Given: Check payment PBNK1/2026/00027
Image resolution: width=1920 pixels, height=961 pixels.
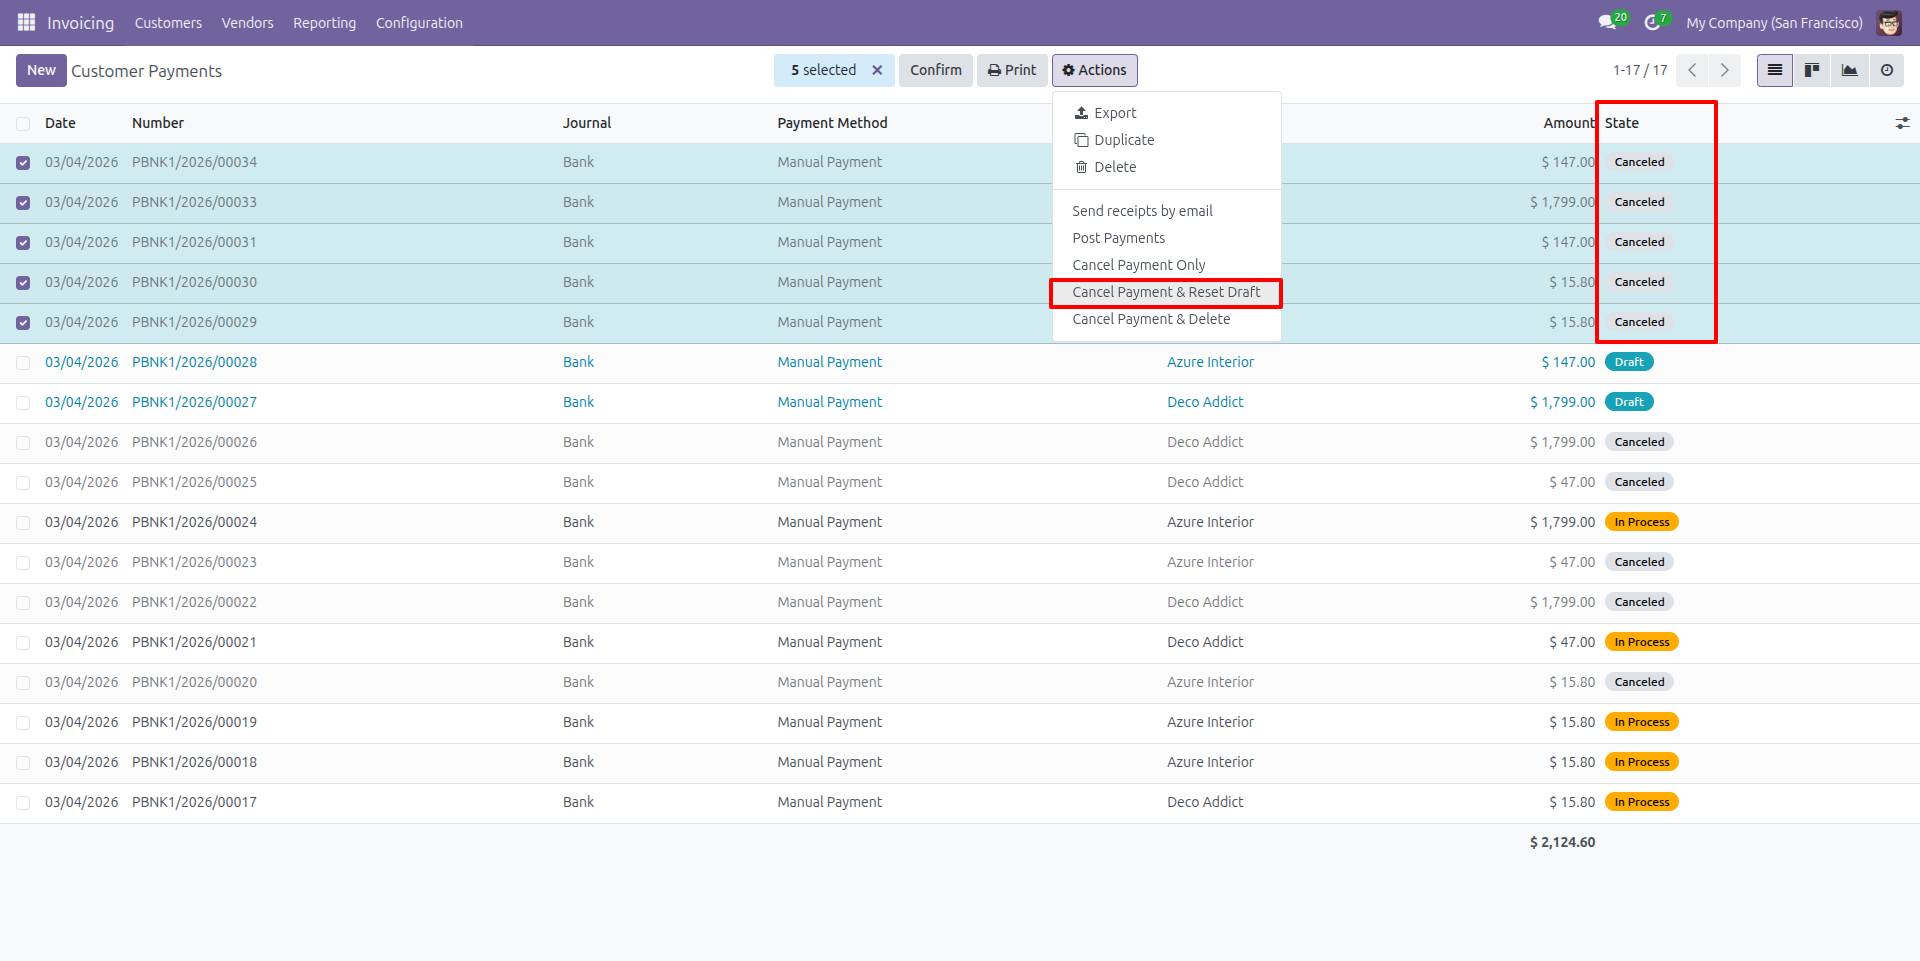Looking at the screenshot, I should (23, 403).
